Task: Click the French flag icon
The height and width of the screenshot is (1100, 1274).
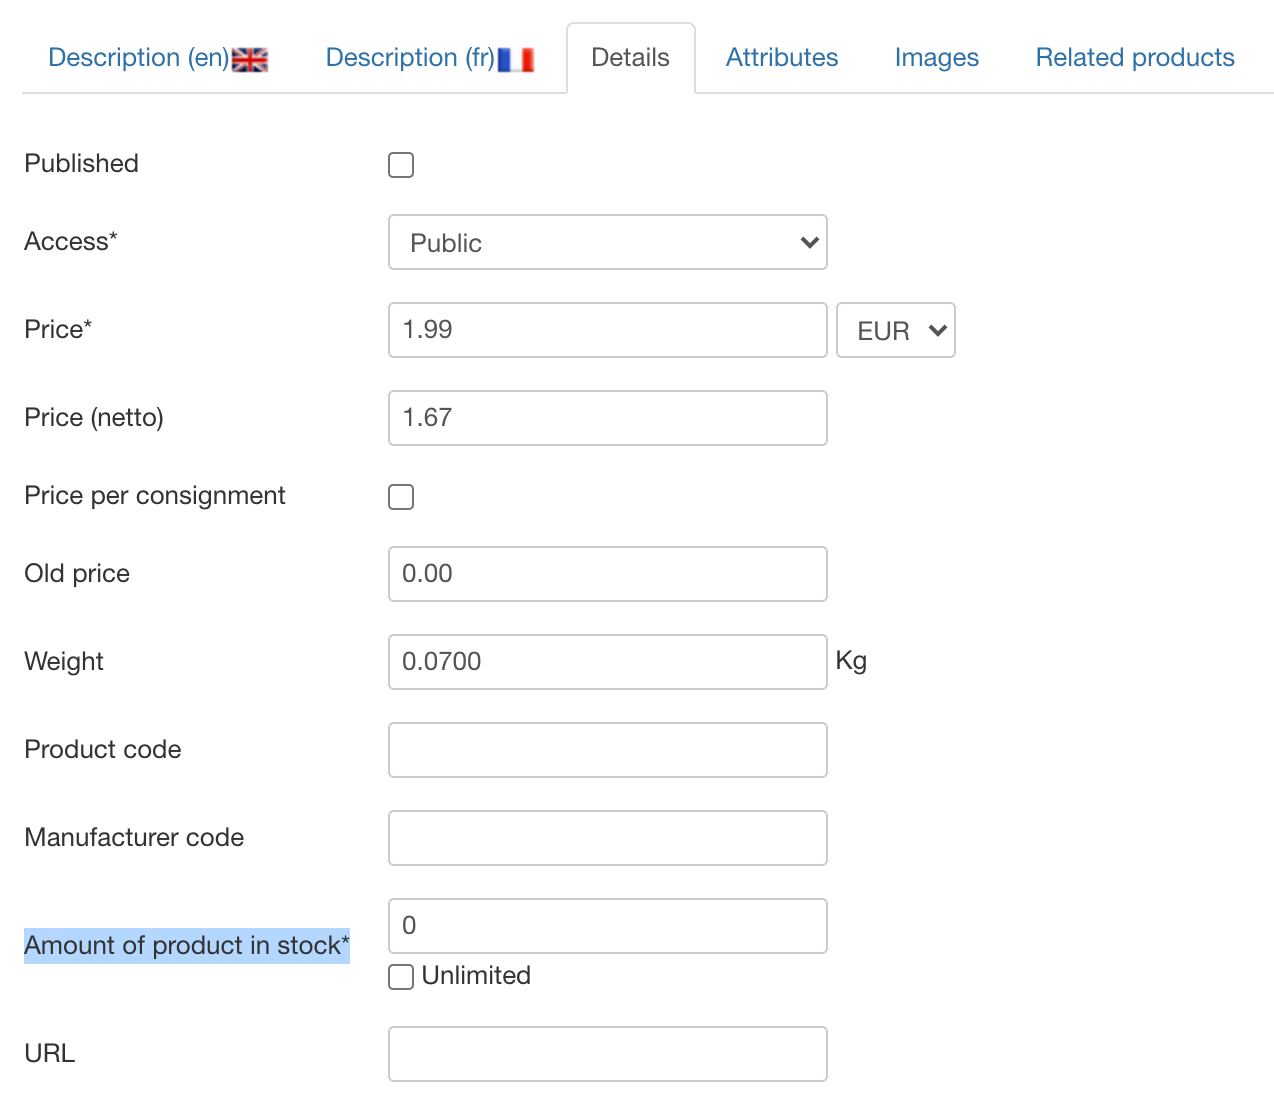Action: [516, 60]
